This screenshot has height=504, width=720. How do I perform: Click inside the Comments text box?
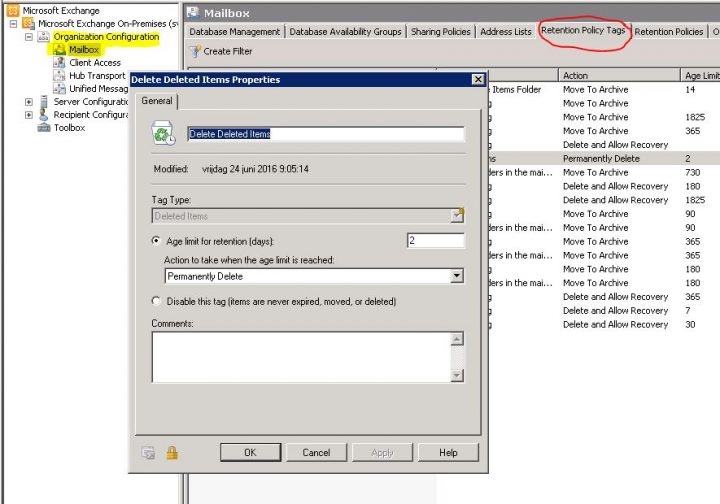point(301,357)
